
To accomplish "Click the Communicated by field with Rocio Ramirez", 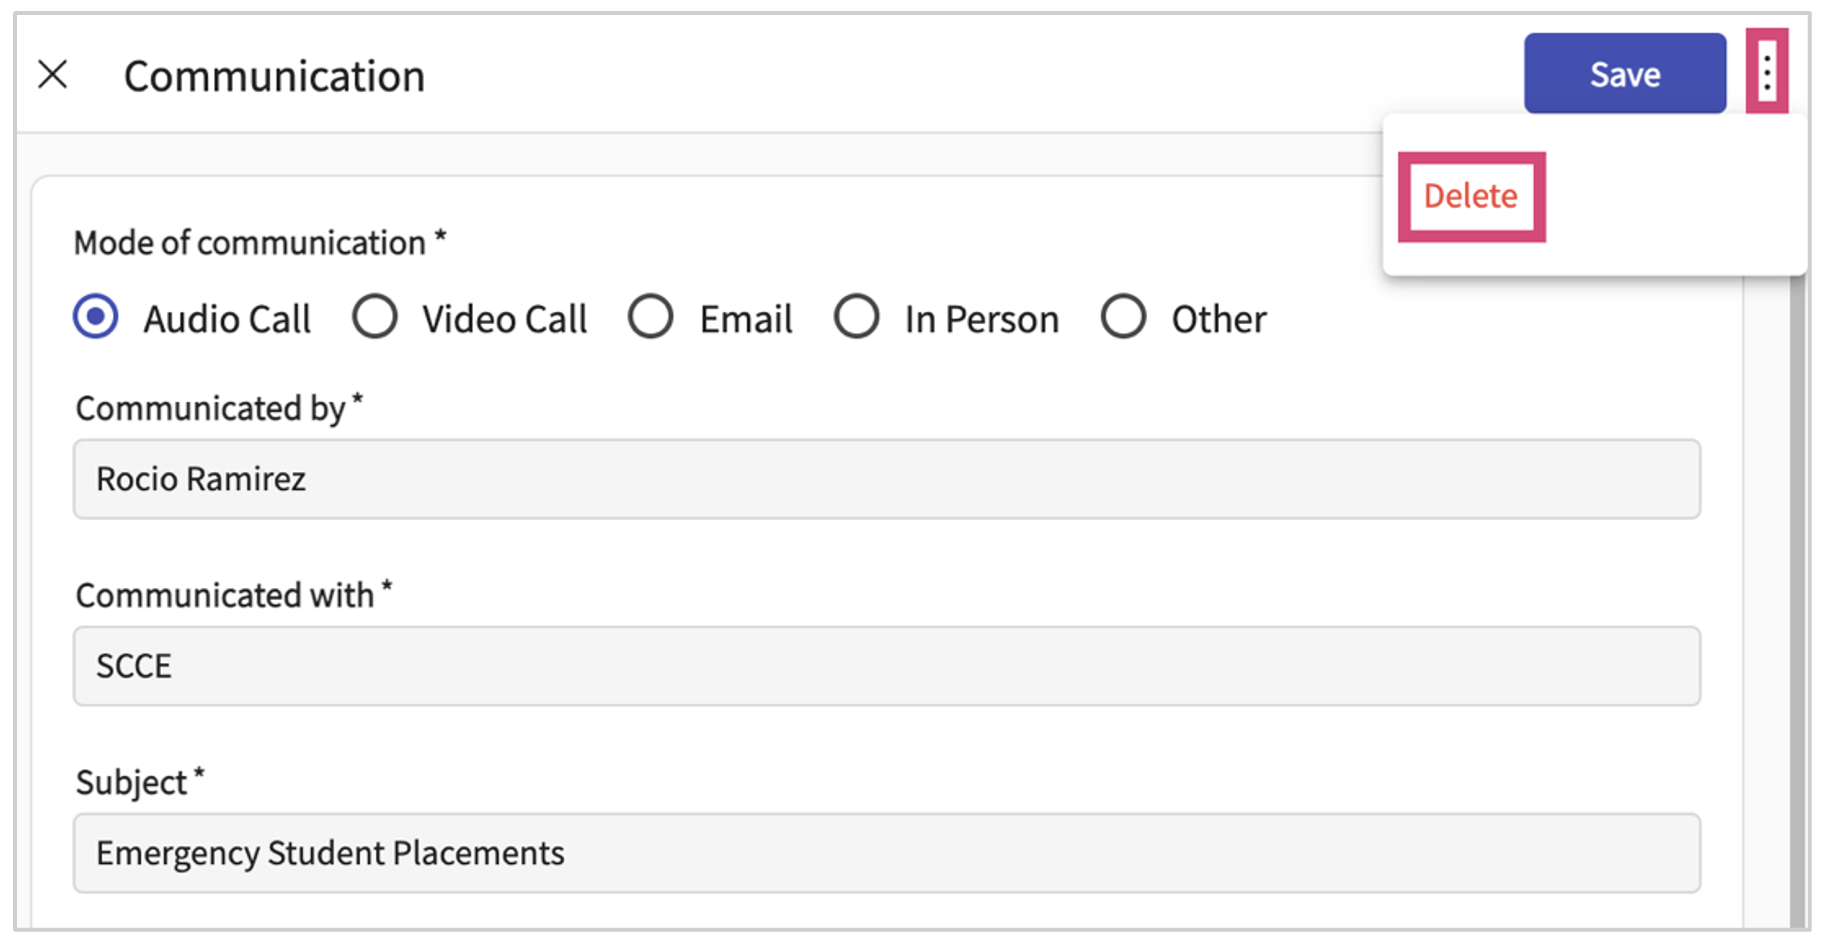I will (x=886, y=479).
